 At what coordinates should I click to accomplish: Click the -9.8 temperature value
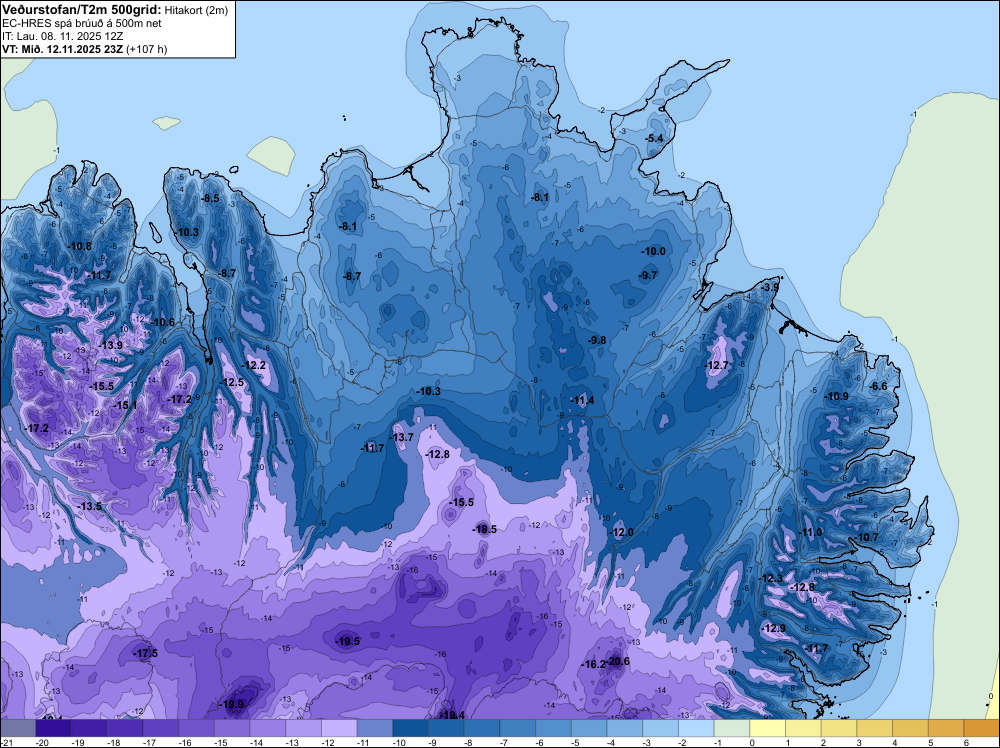pyautogui.click(x=597, y=340)
